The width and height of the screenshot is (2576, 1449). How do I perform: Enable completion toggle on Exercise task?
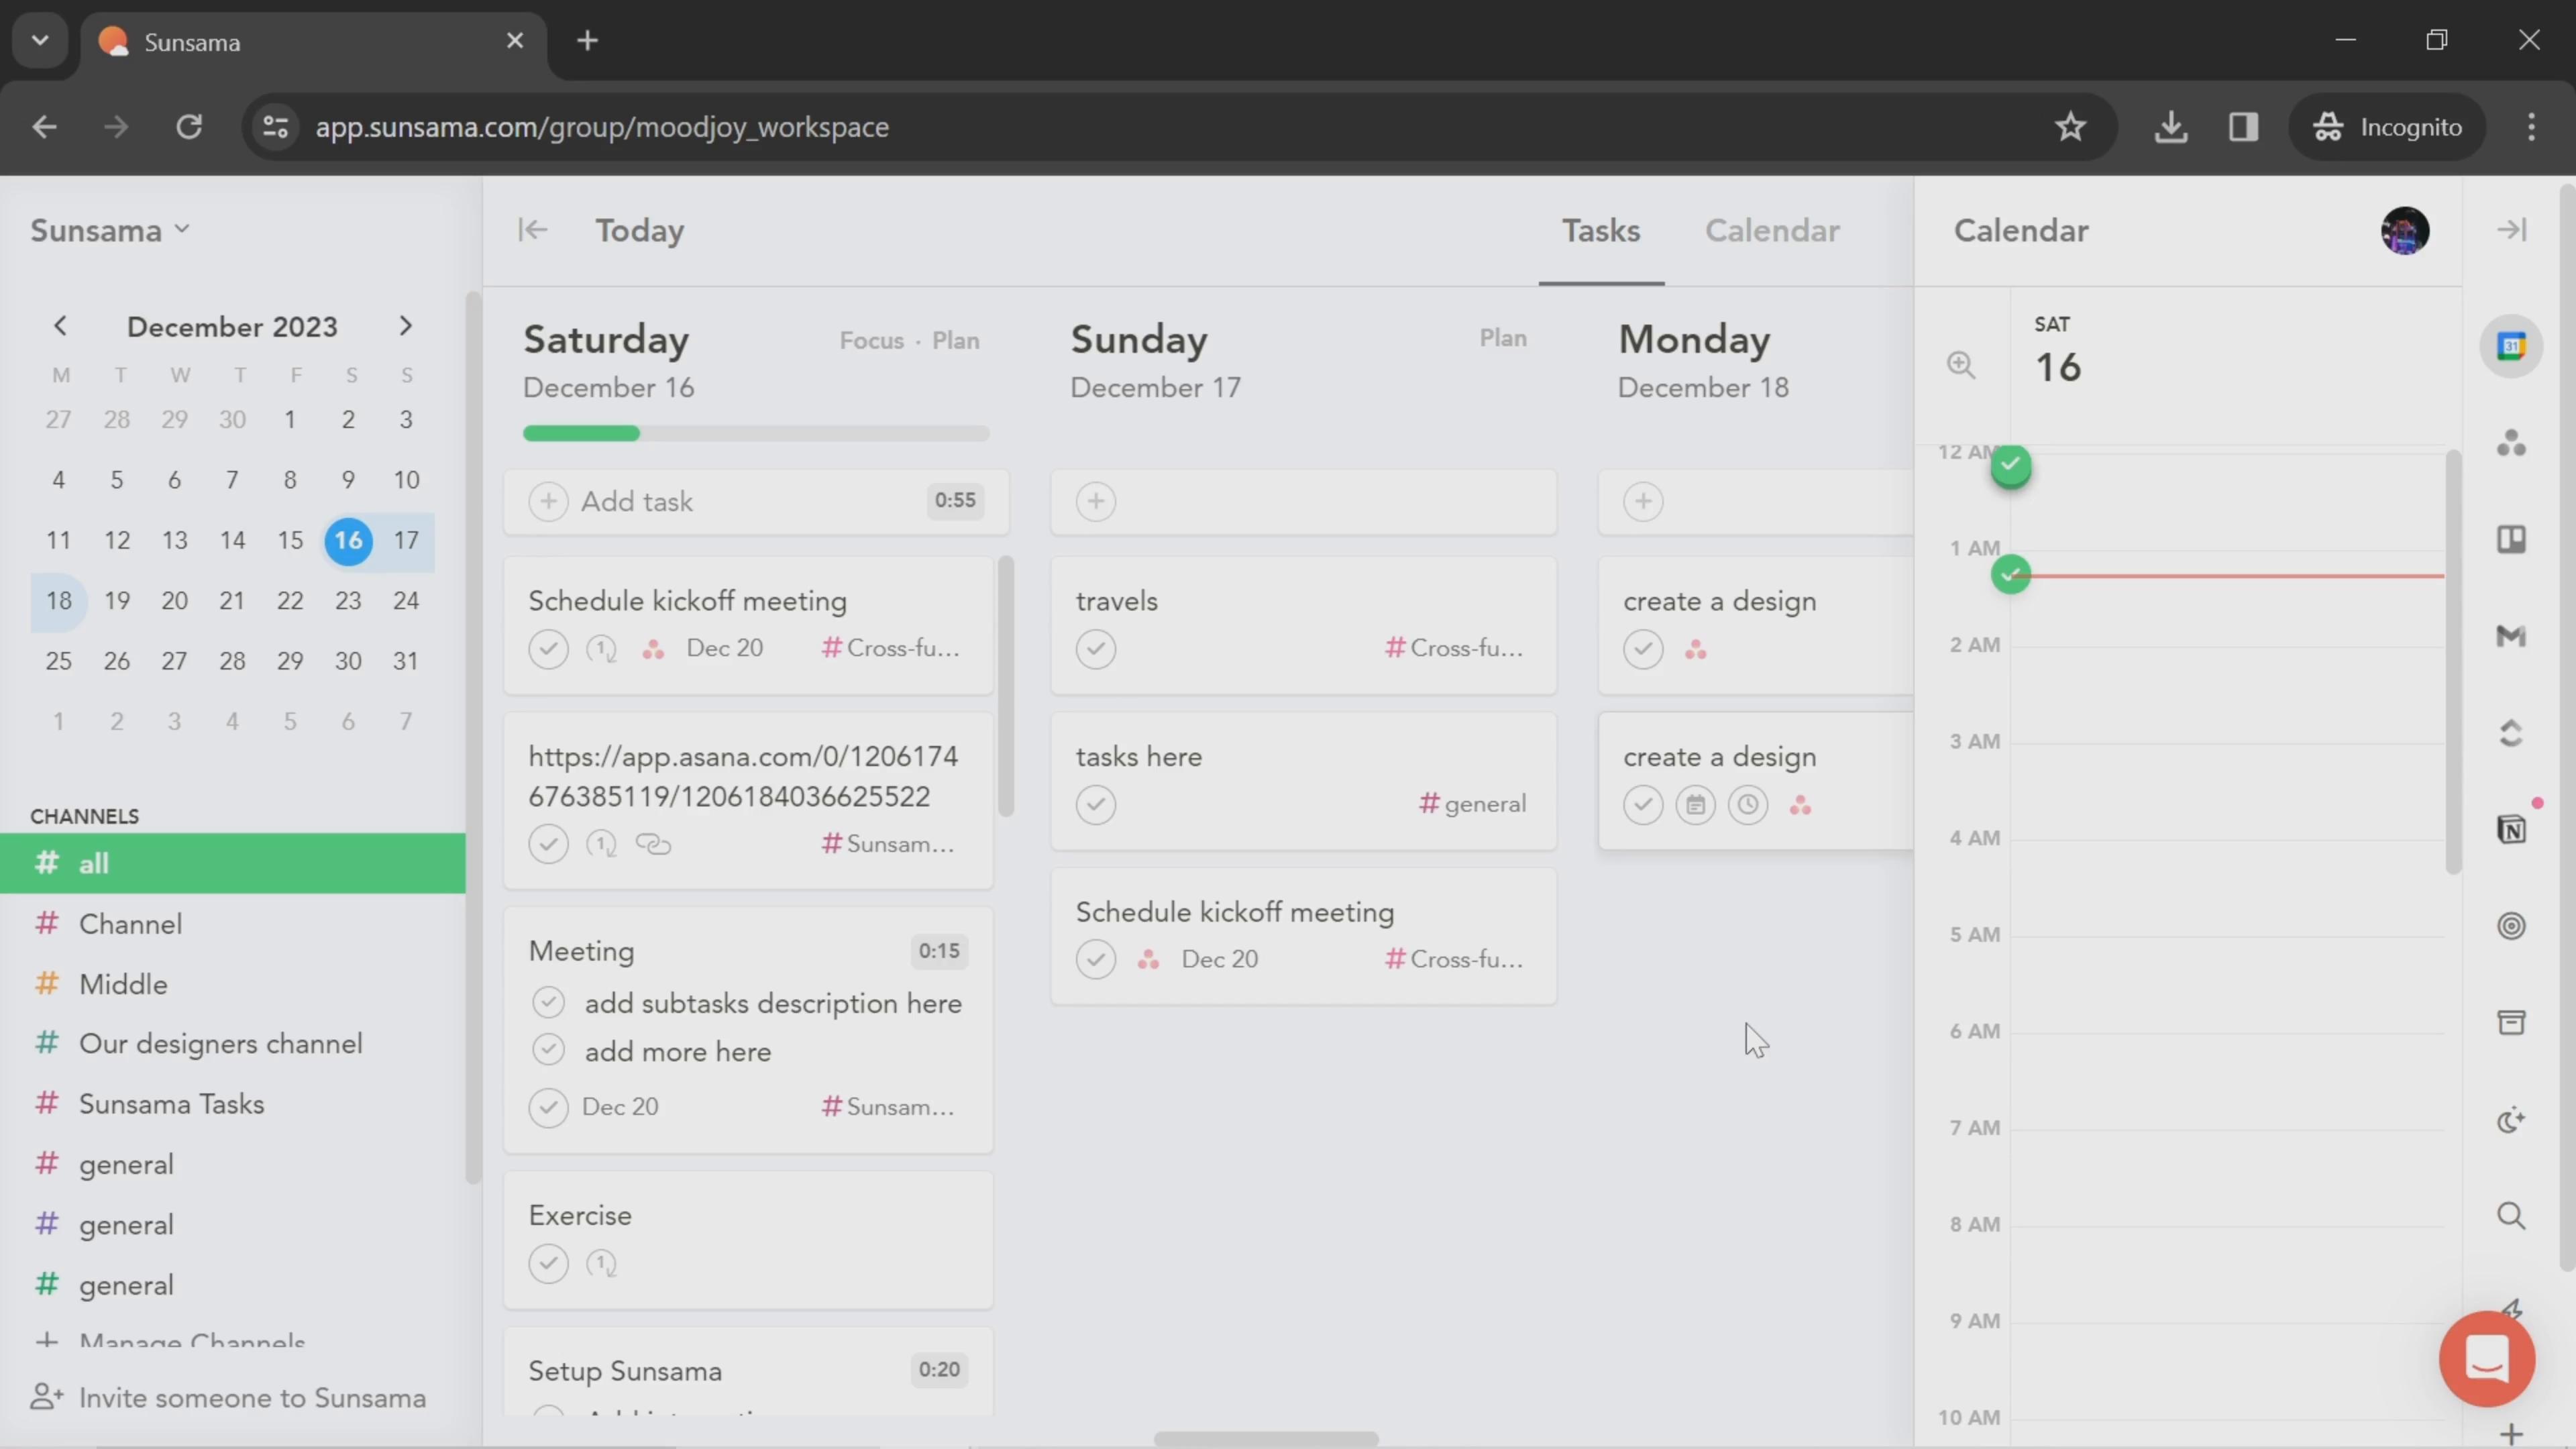point(549,1263)
